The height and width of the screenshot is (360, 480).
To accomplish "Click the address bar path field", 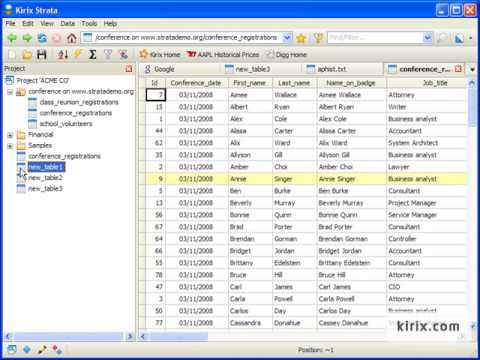I will pos(187,38).
